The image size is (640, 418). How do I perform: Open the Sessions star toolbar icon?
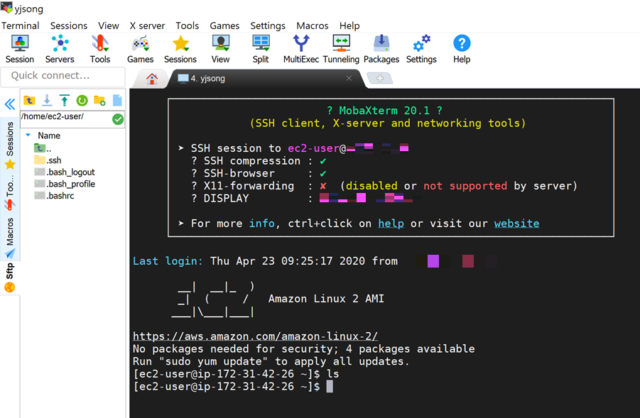pyautogui.click(x=180, y=49)
